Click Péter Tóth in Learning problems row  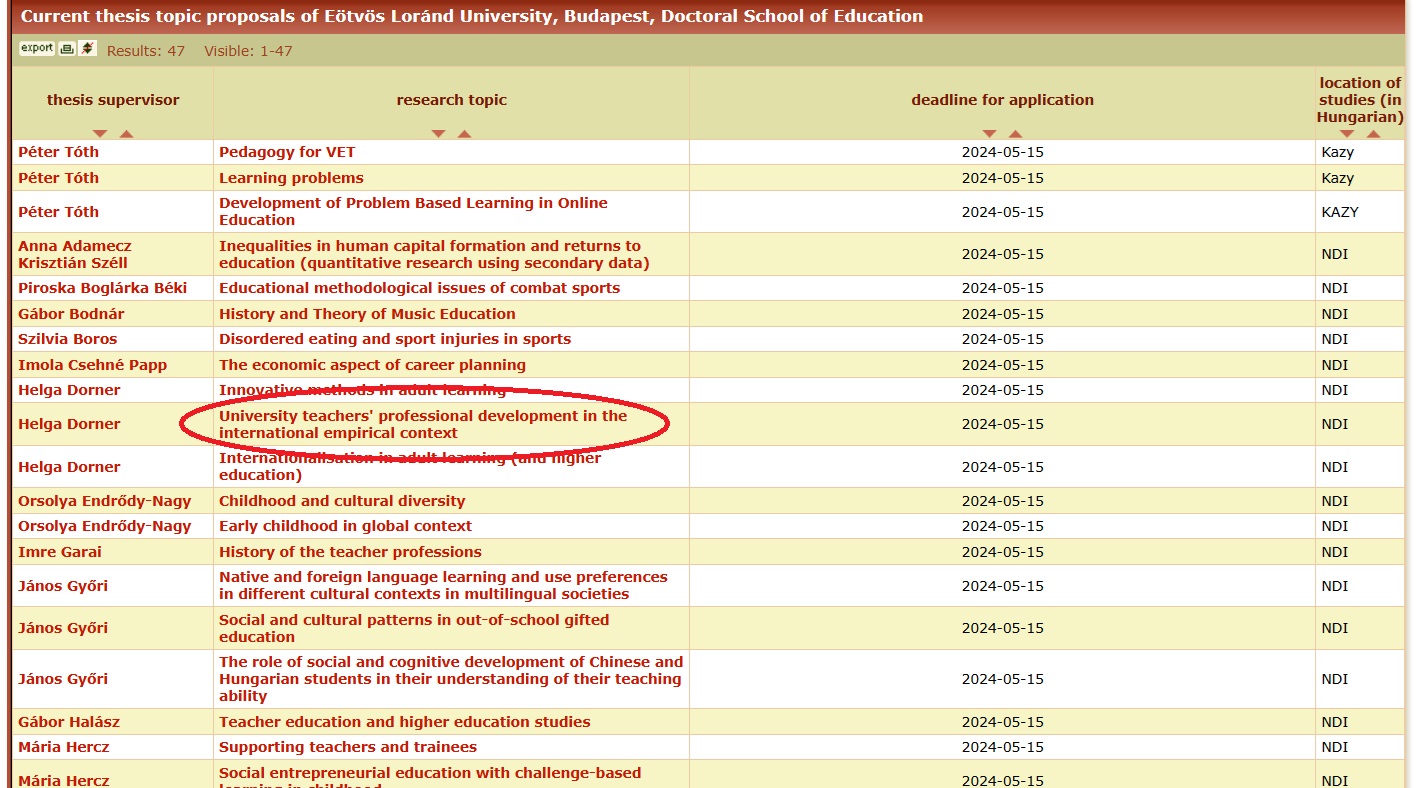click(x=58, y=178)
